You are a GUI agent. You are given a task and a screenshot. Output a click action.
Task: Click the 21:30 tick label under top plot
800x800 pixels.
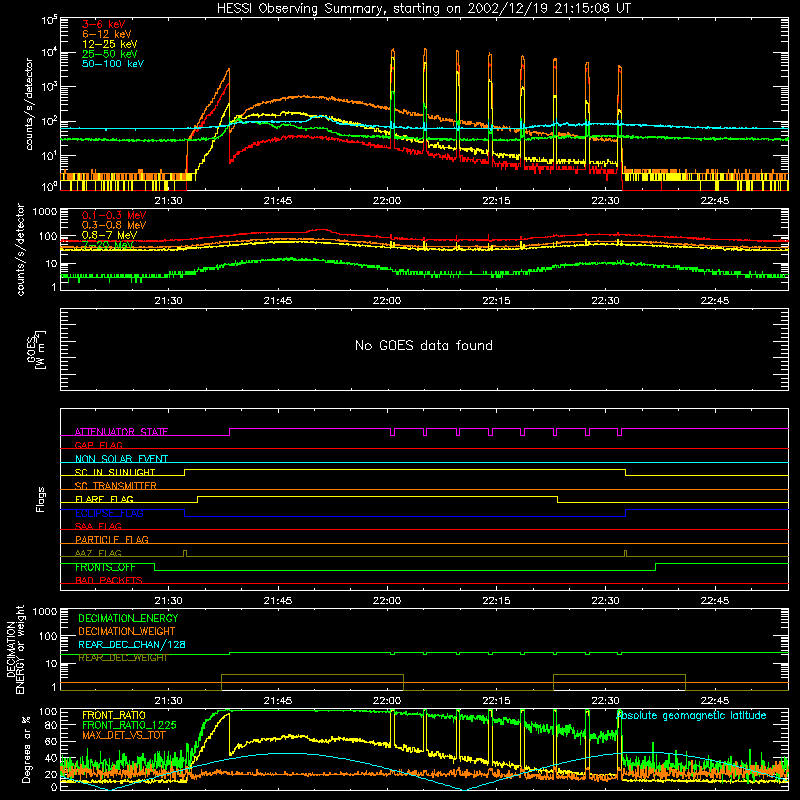tap(168, 201)
